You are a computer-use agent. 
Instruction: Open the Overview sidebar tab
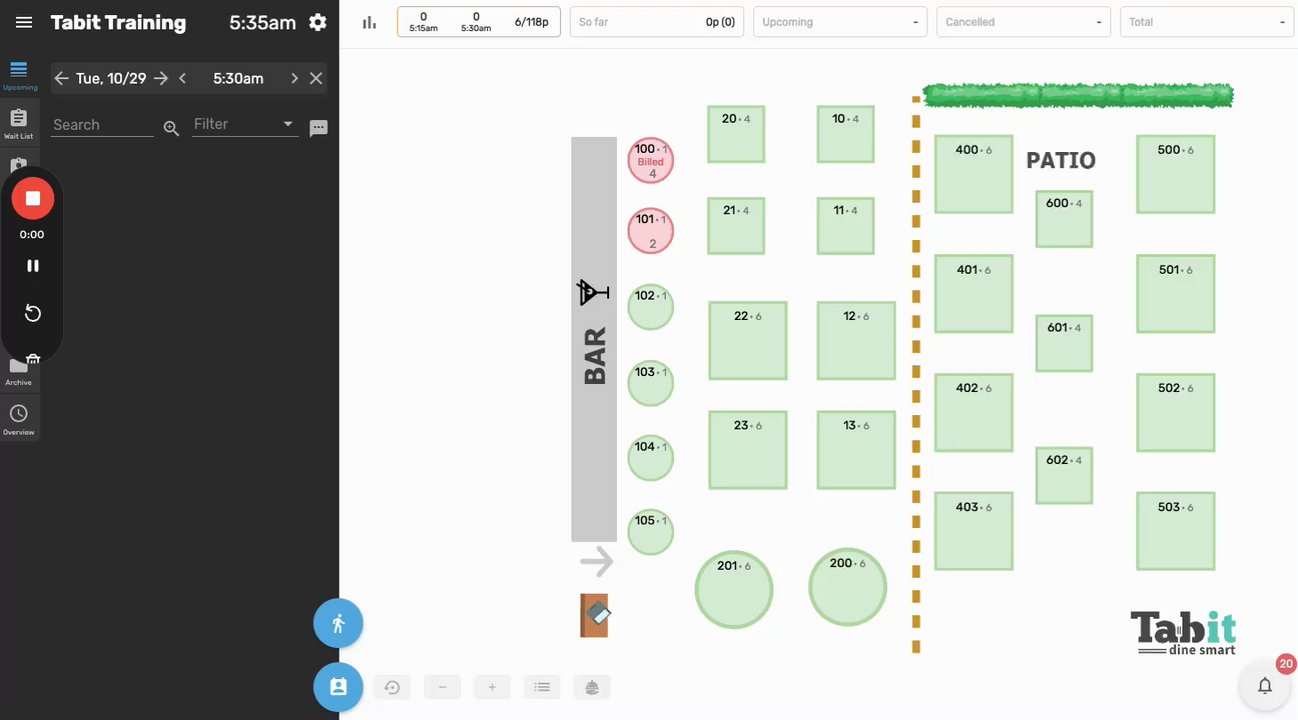pos(19,420)
